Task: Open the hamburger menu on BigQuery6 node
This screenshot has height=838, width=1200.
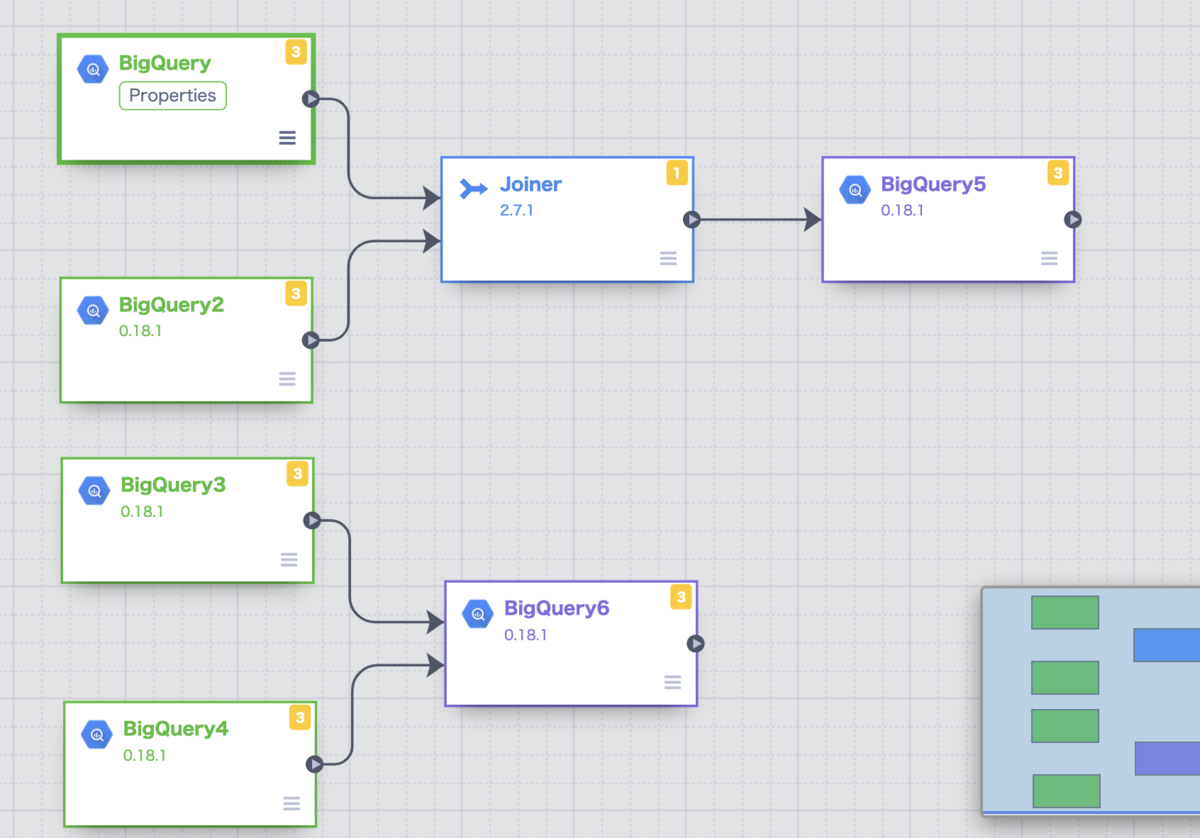Action: click(672, 682)
